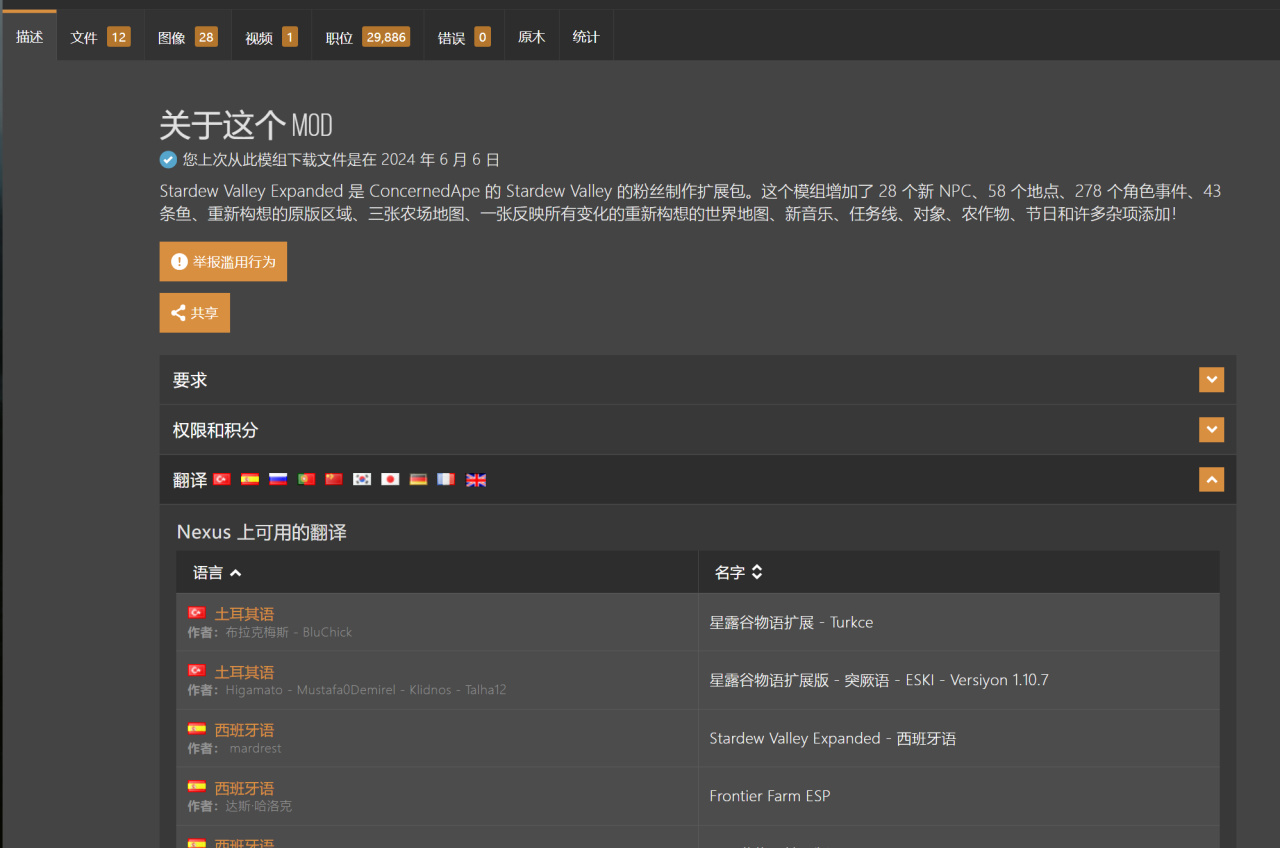Switch to the 图像 tab
This screenshot has height=848, width=1280.
point(187,37)
